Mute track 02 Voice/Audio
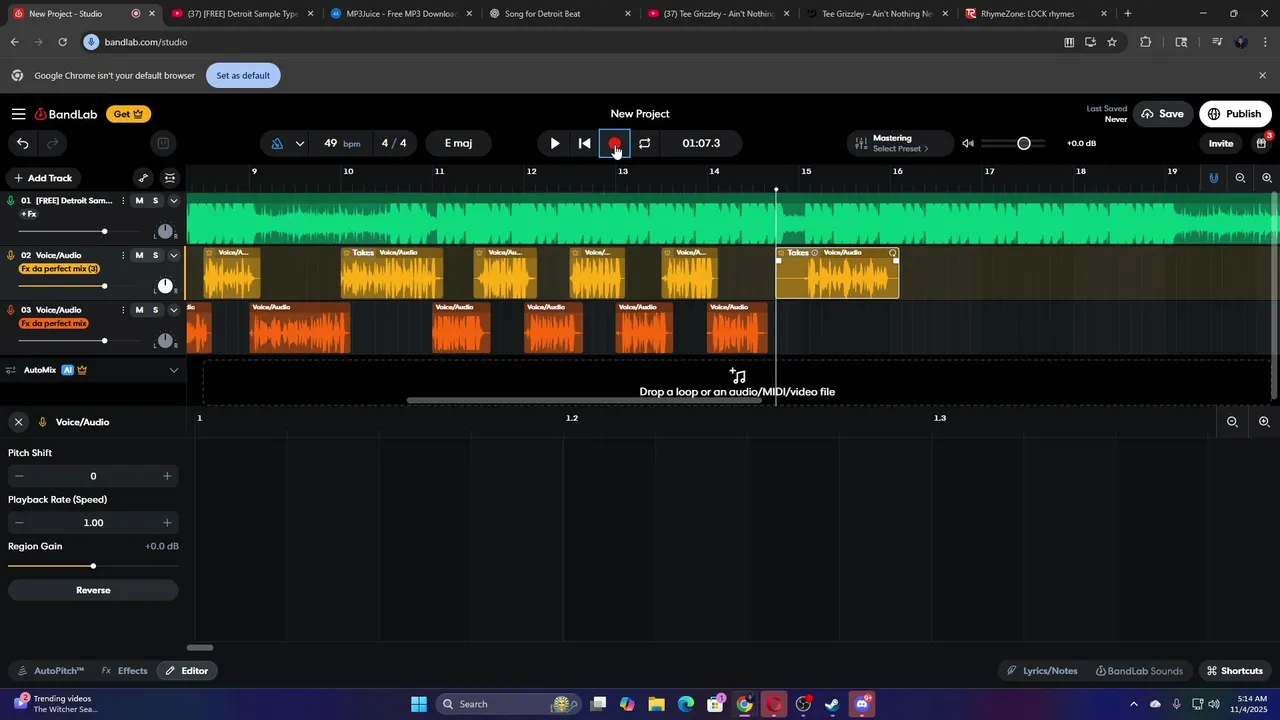This screenshot has width=1280, height=720. 139,255
